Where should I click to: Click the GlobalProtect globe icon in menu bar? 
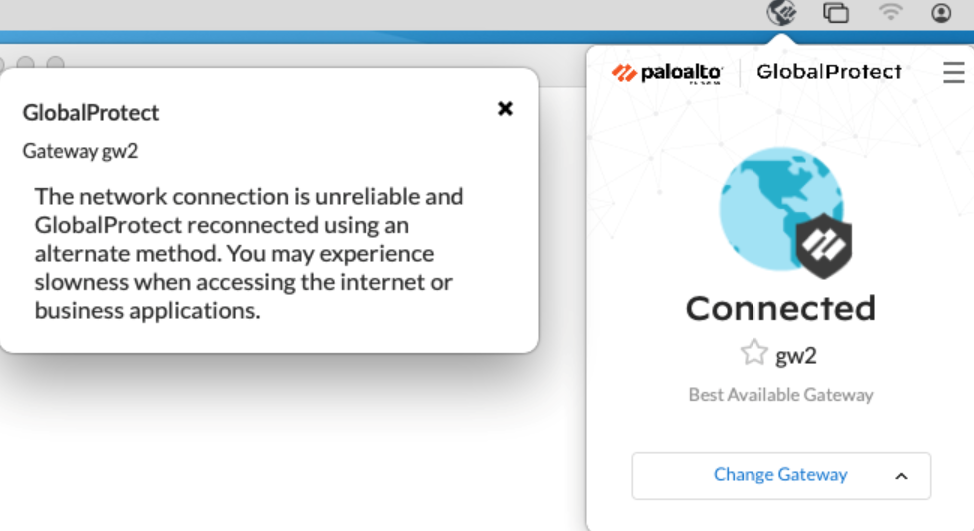[781, 13]
